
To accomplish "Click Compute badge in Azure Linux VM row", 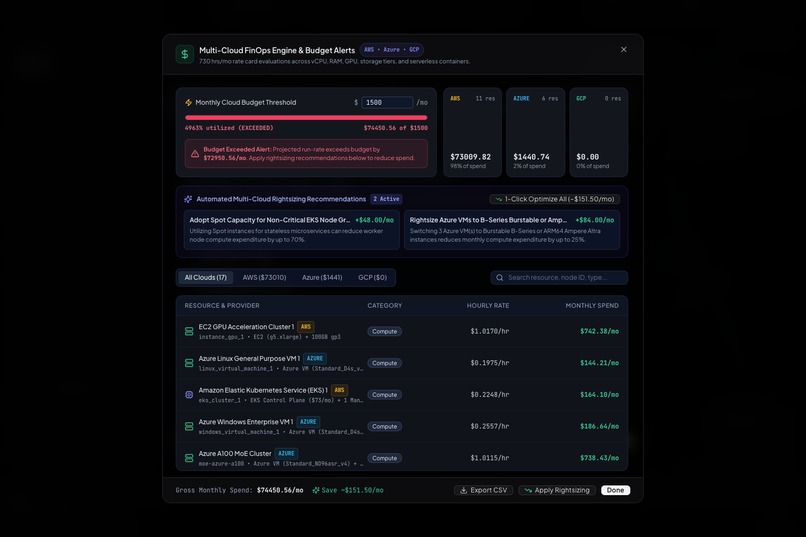I will 384,363.
